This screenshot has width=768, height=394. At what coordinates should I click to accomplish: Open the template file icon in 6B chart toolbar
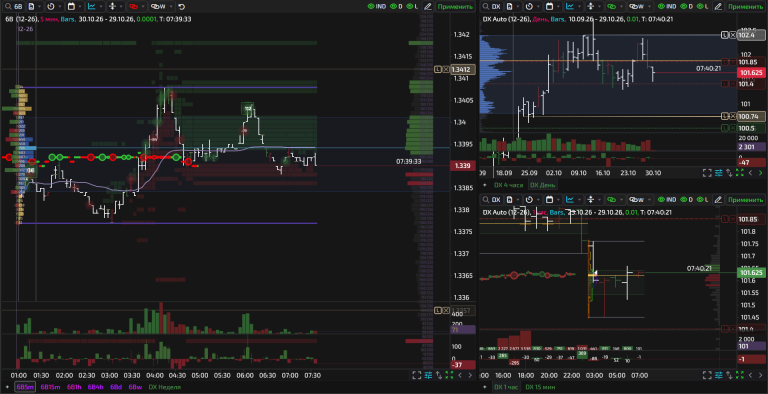[x=31, y=7]
